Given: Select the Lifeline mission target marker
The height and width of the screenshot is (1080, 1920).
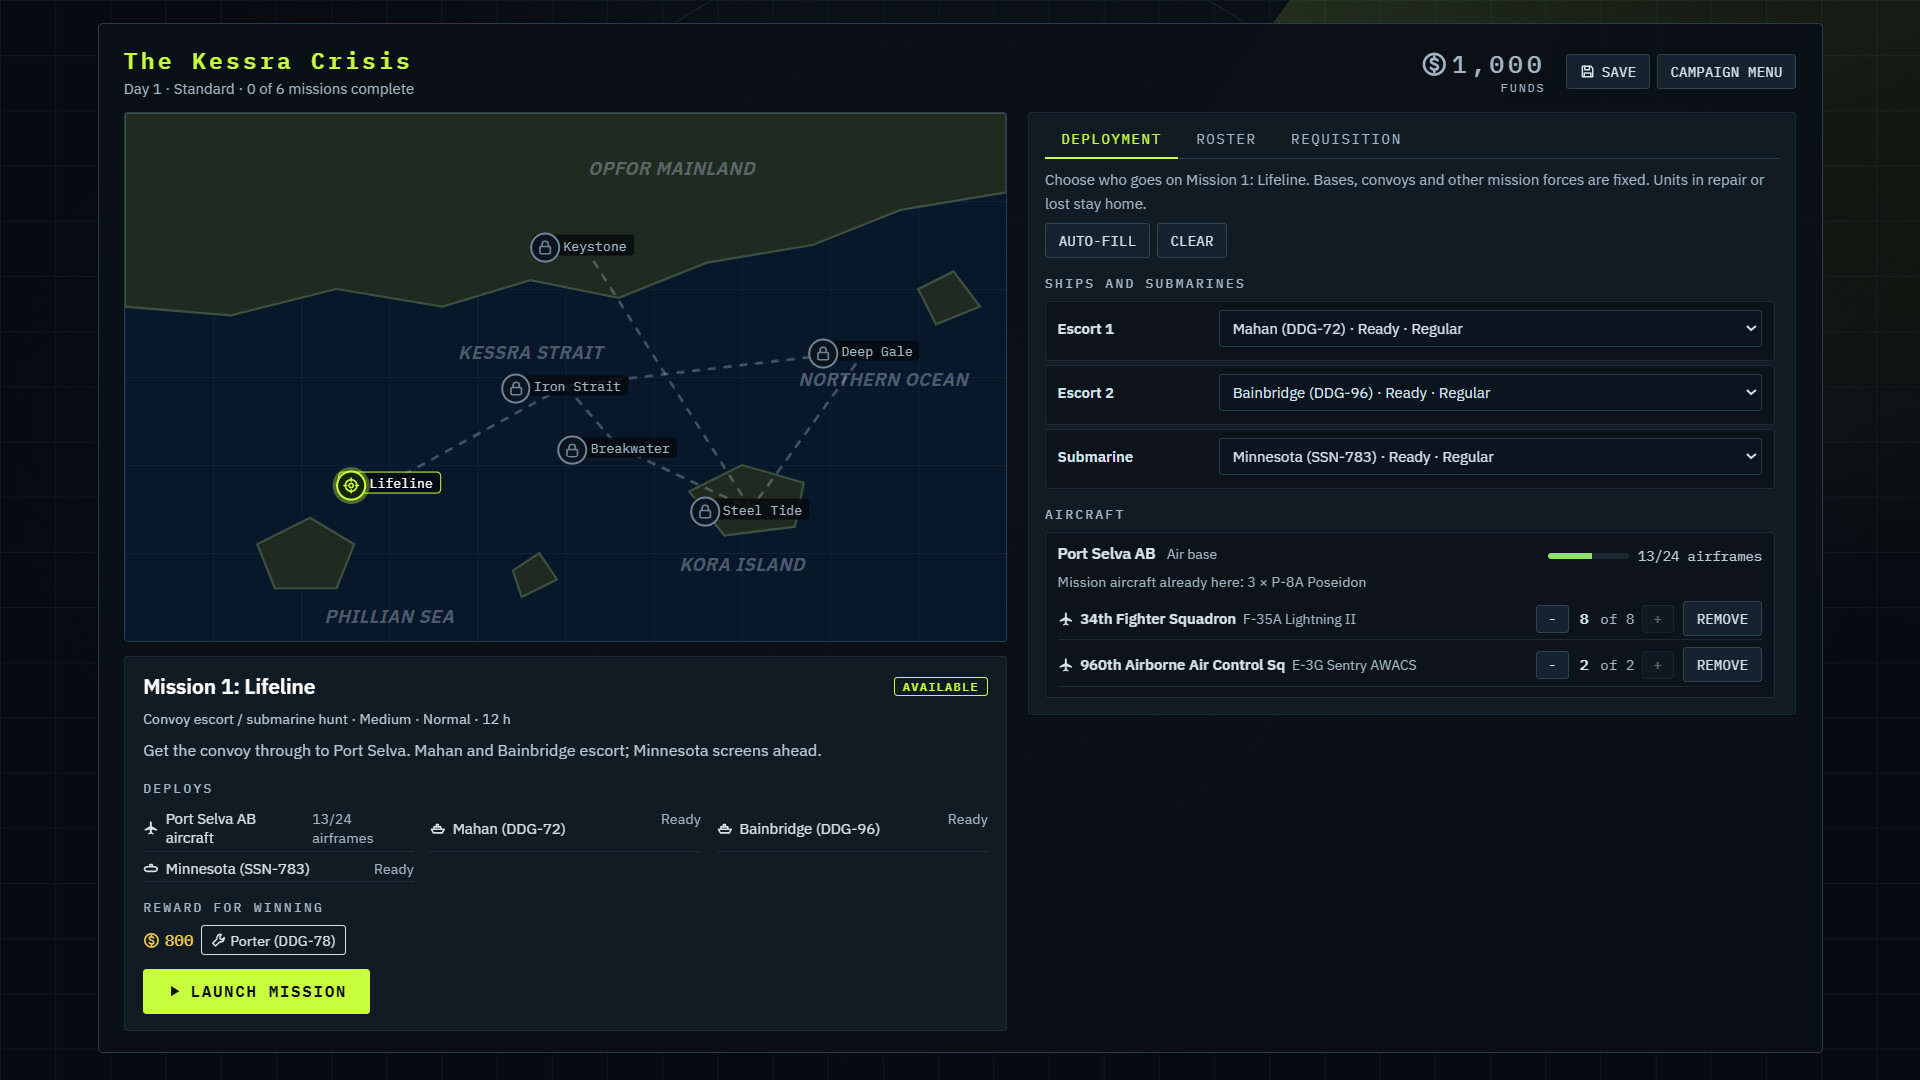Looking at the screenshot, I should [x=351, y=485].
